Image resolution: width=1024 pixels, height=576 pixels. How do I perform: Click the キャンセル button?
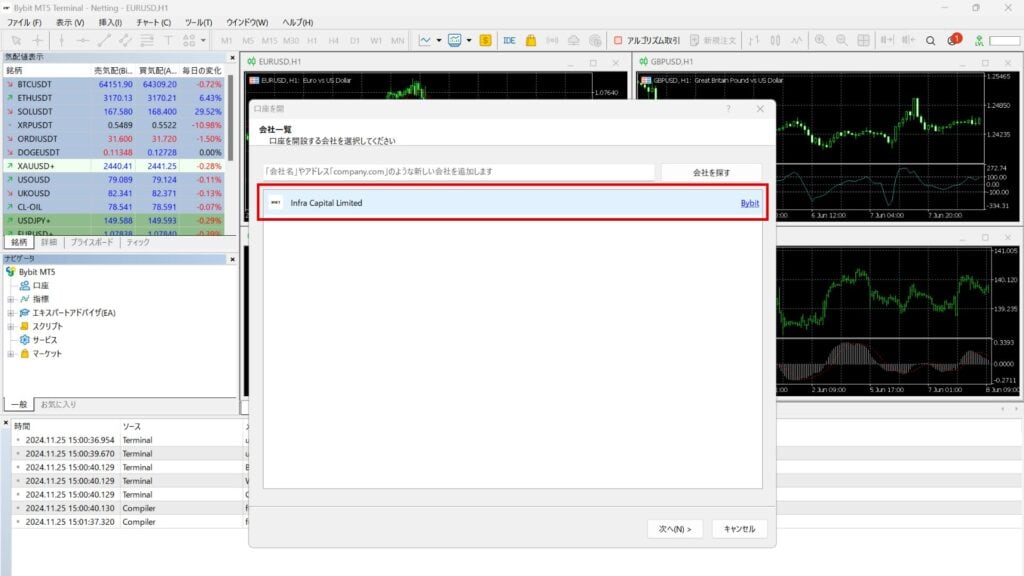click(x=739, y=529)
